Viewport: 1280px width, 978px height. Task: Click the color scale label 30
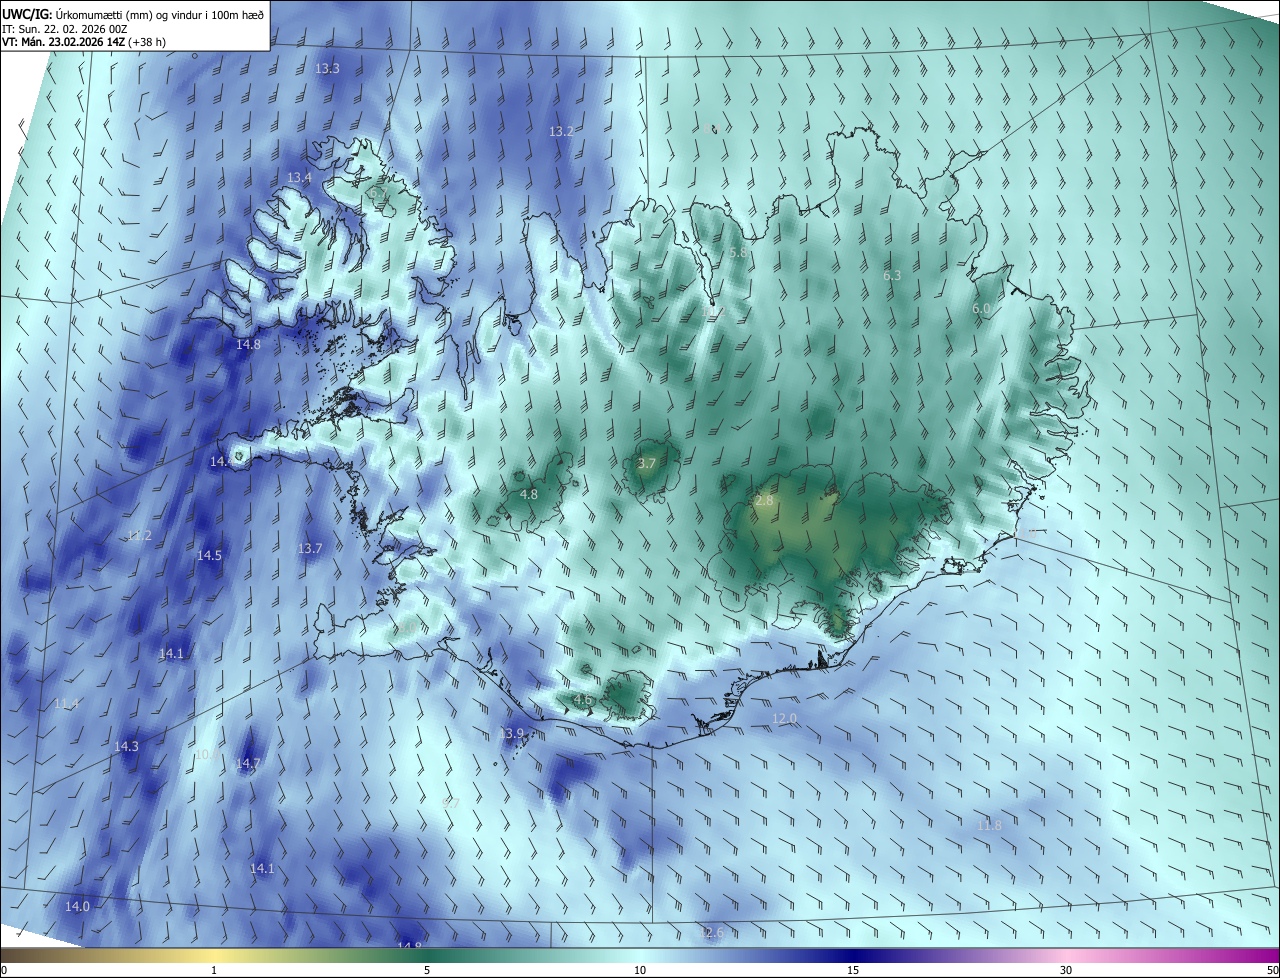(1066, 971)
